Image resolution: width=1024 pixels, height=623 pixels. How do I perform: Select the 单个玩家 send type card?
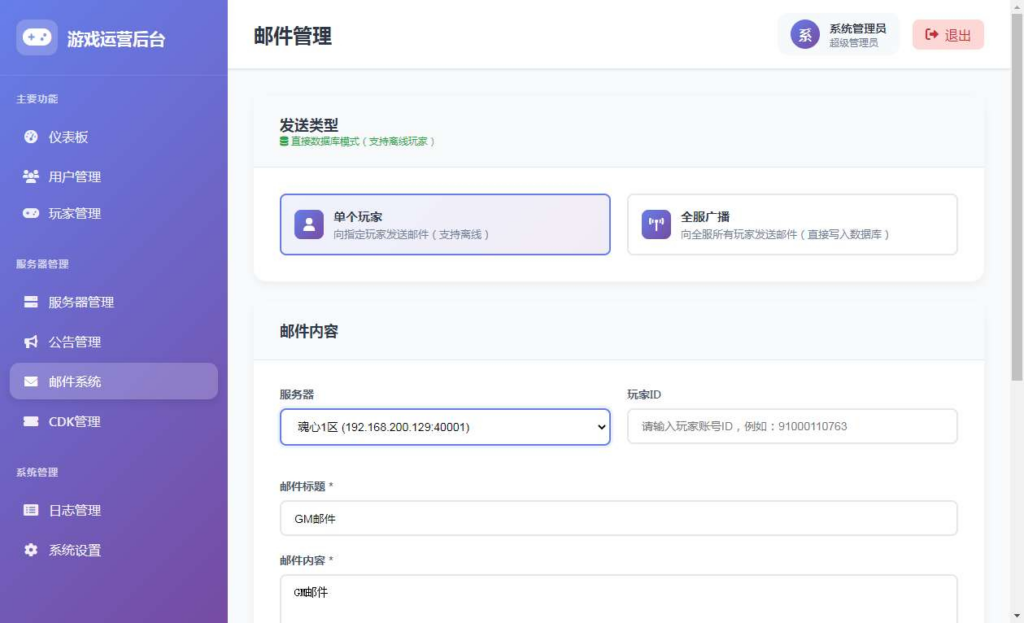[445, 225]
